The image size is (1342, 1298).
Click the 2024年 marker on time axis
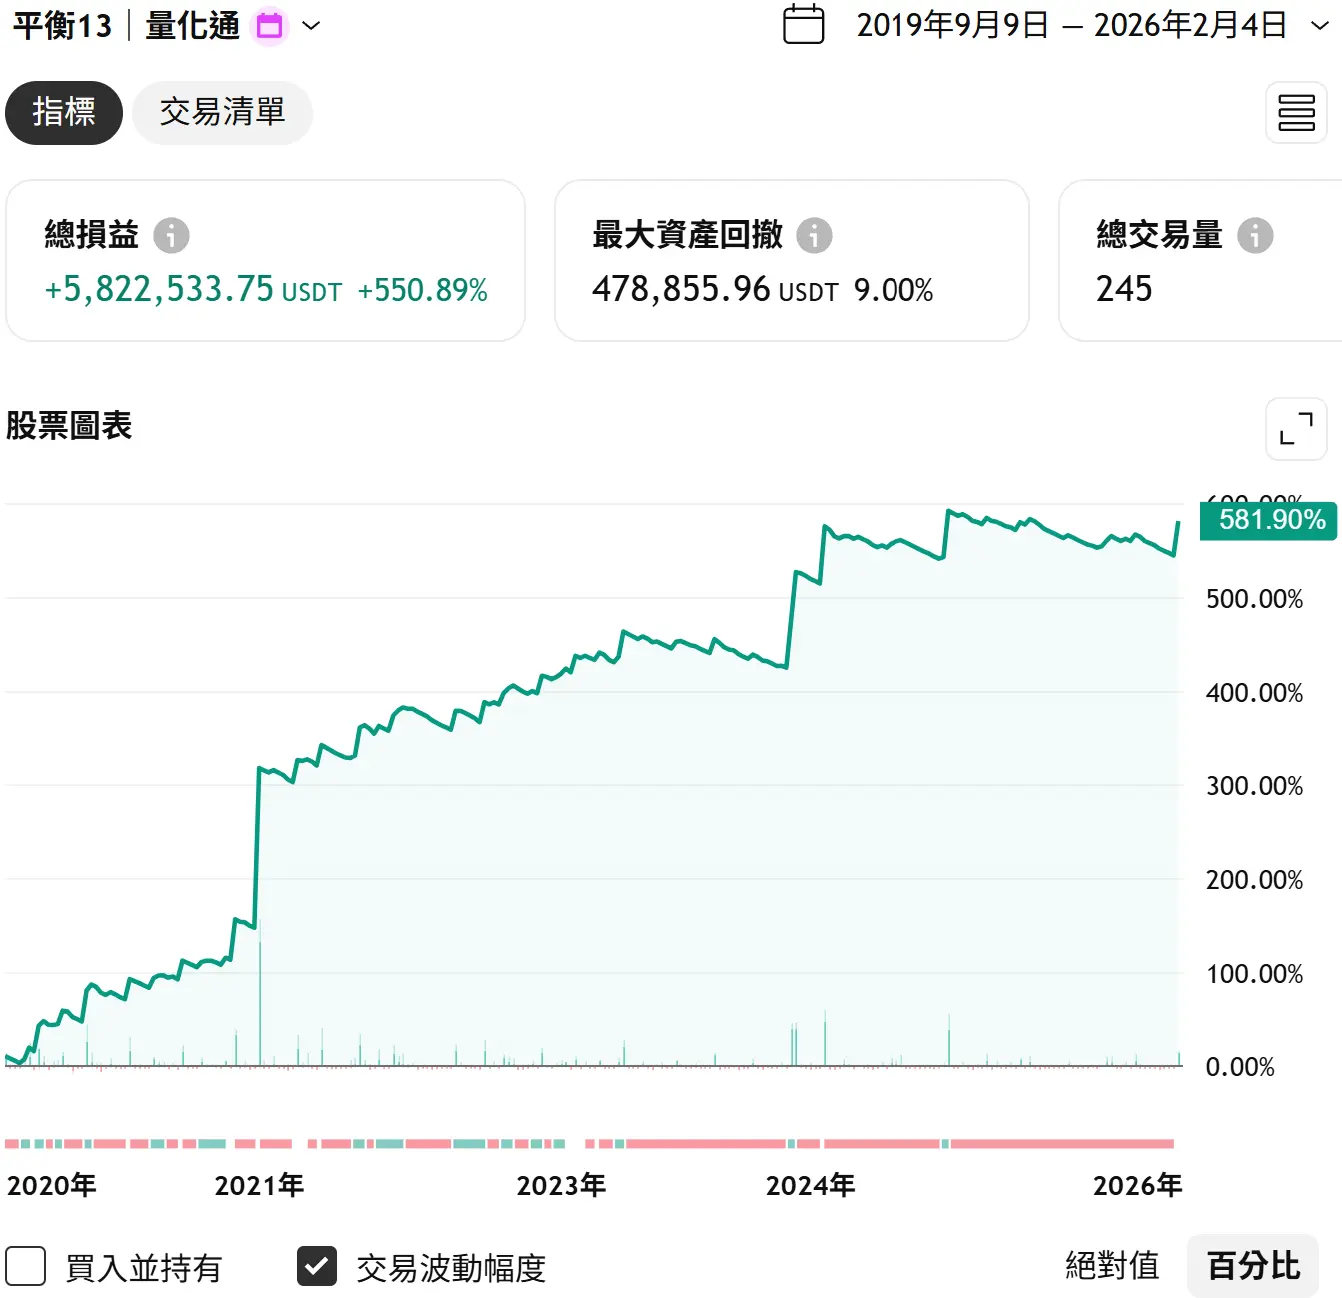[x=810, y=1186]
